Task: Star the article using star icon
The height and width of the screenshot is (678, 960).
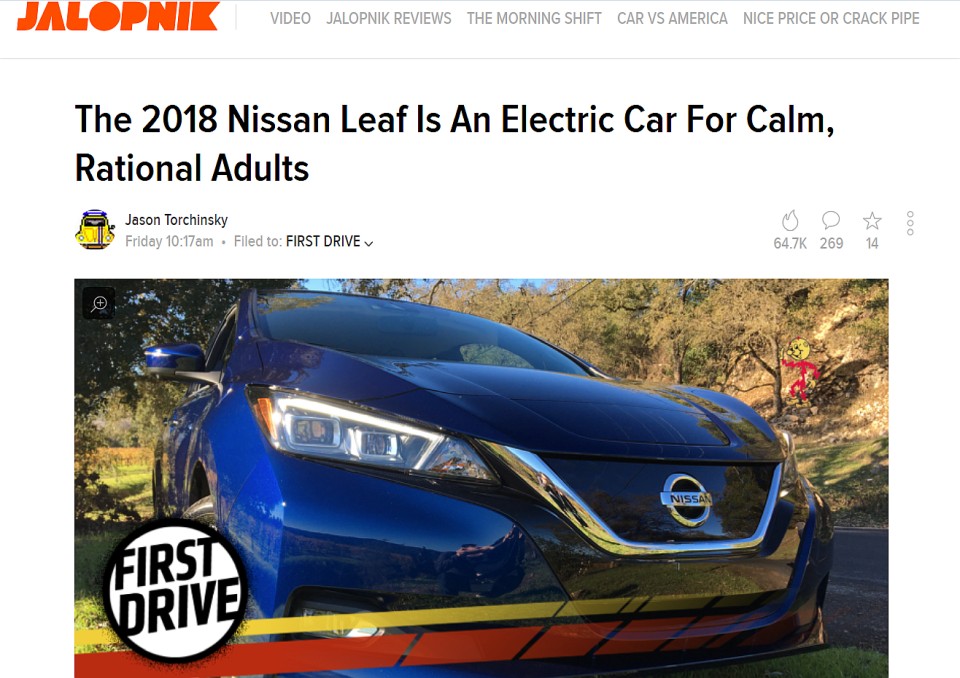Action: [x=872, y=220]
